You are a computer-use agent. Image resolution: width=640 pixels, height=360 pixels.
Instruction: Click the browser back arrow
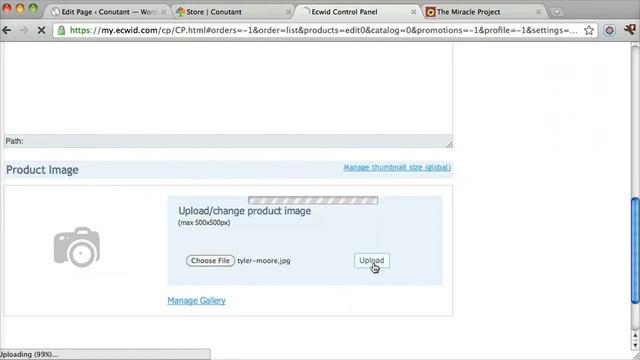pyautogui.click(x=7, y=30)
